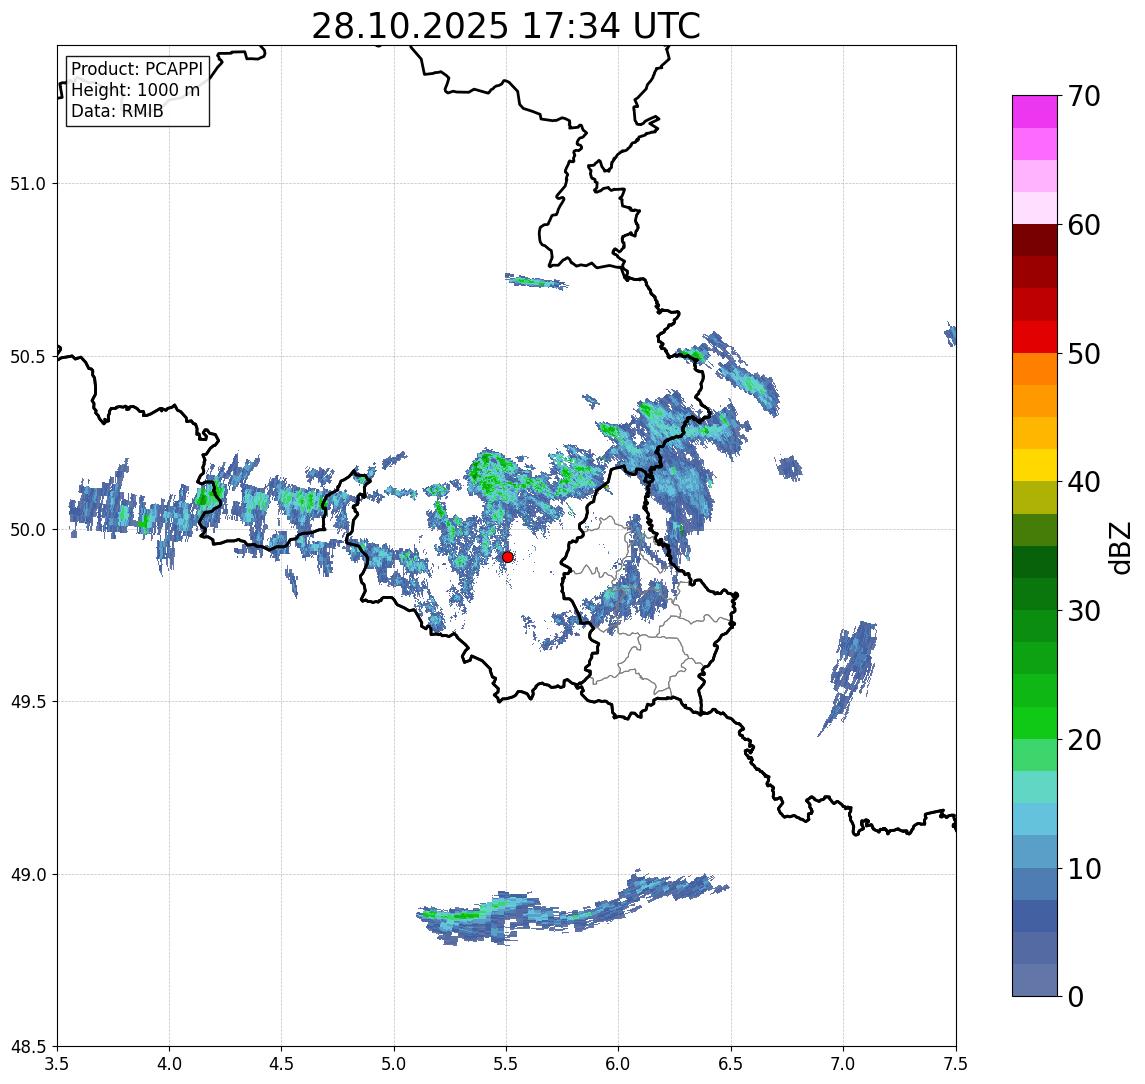Click the "Data: RMIB" label
The image size is (1145, 1084).
117,111
